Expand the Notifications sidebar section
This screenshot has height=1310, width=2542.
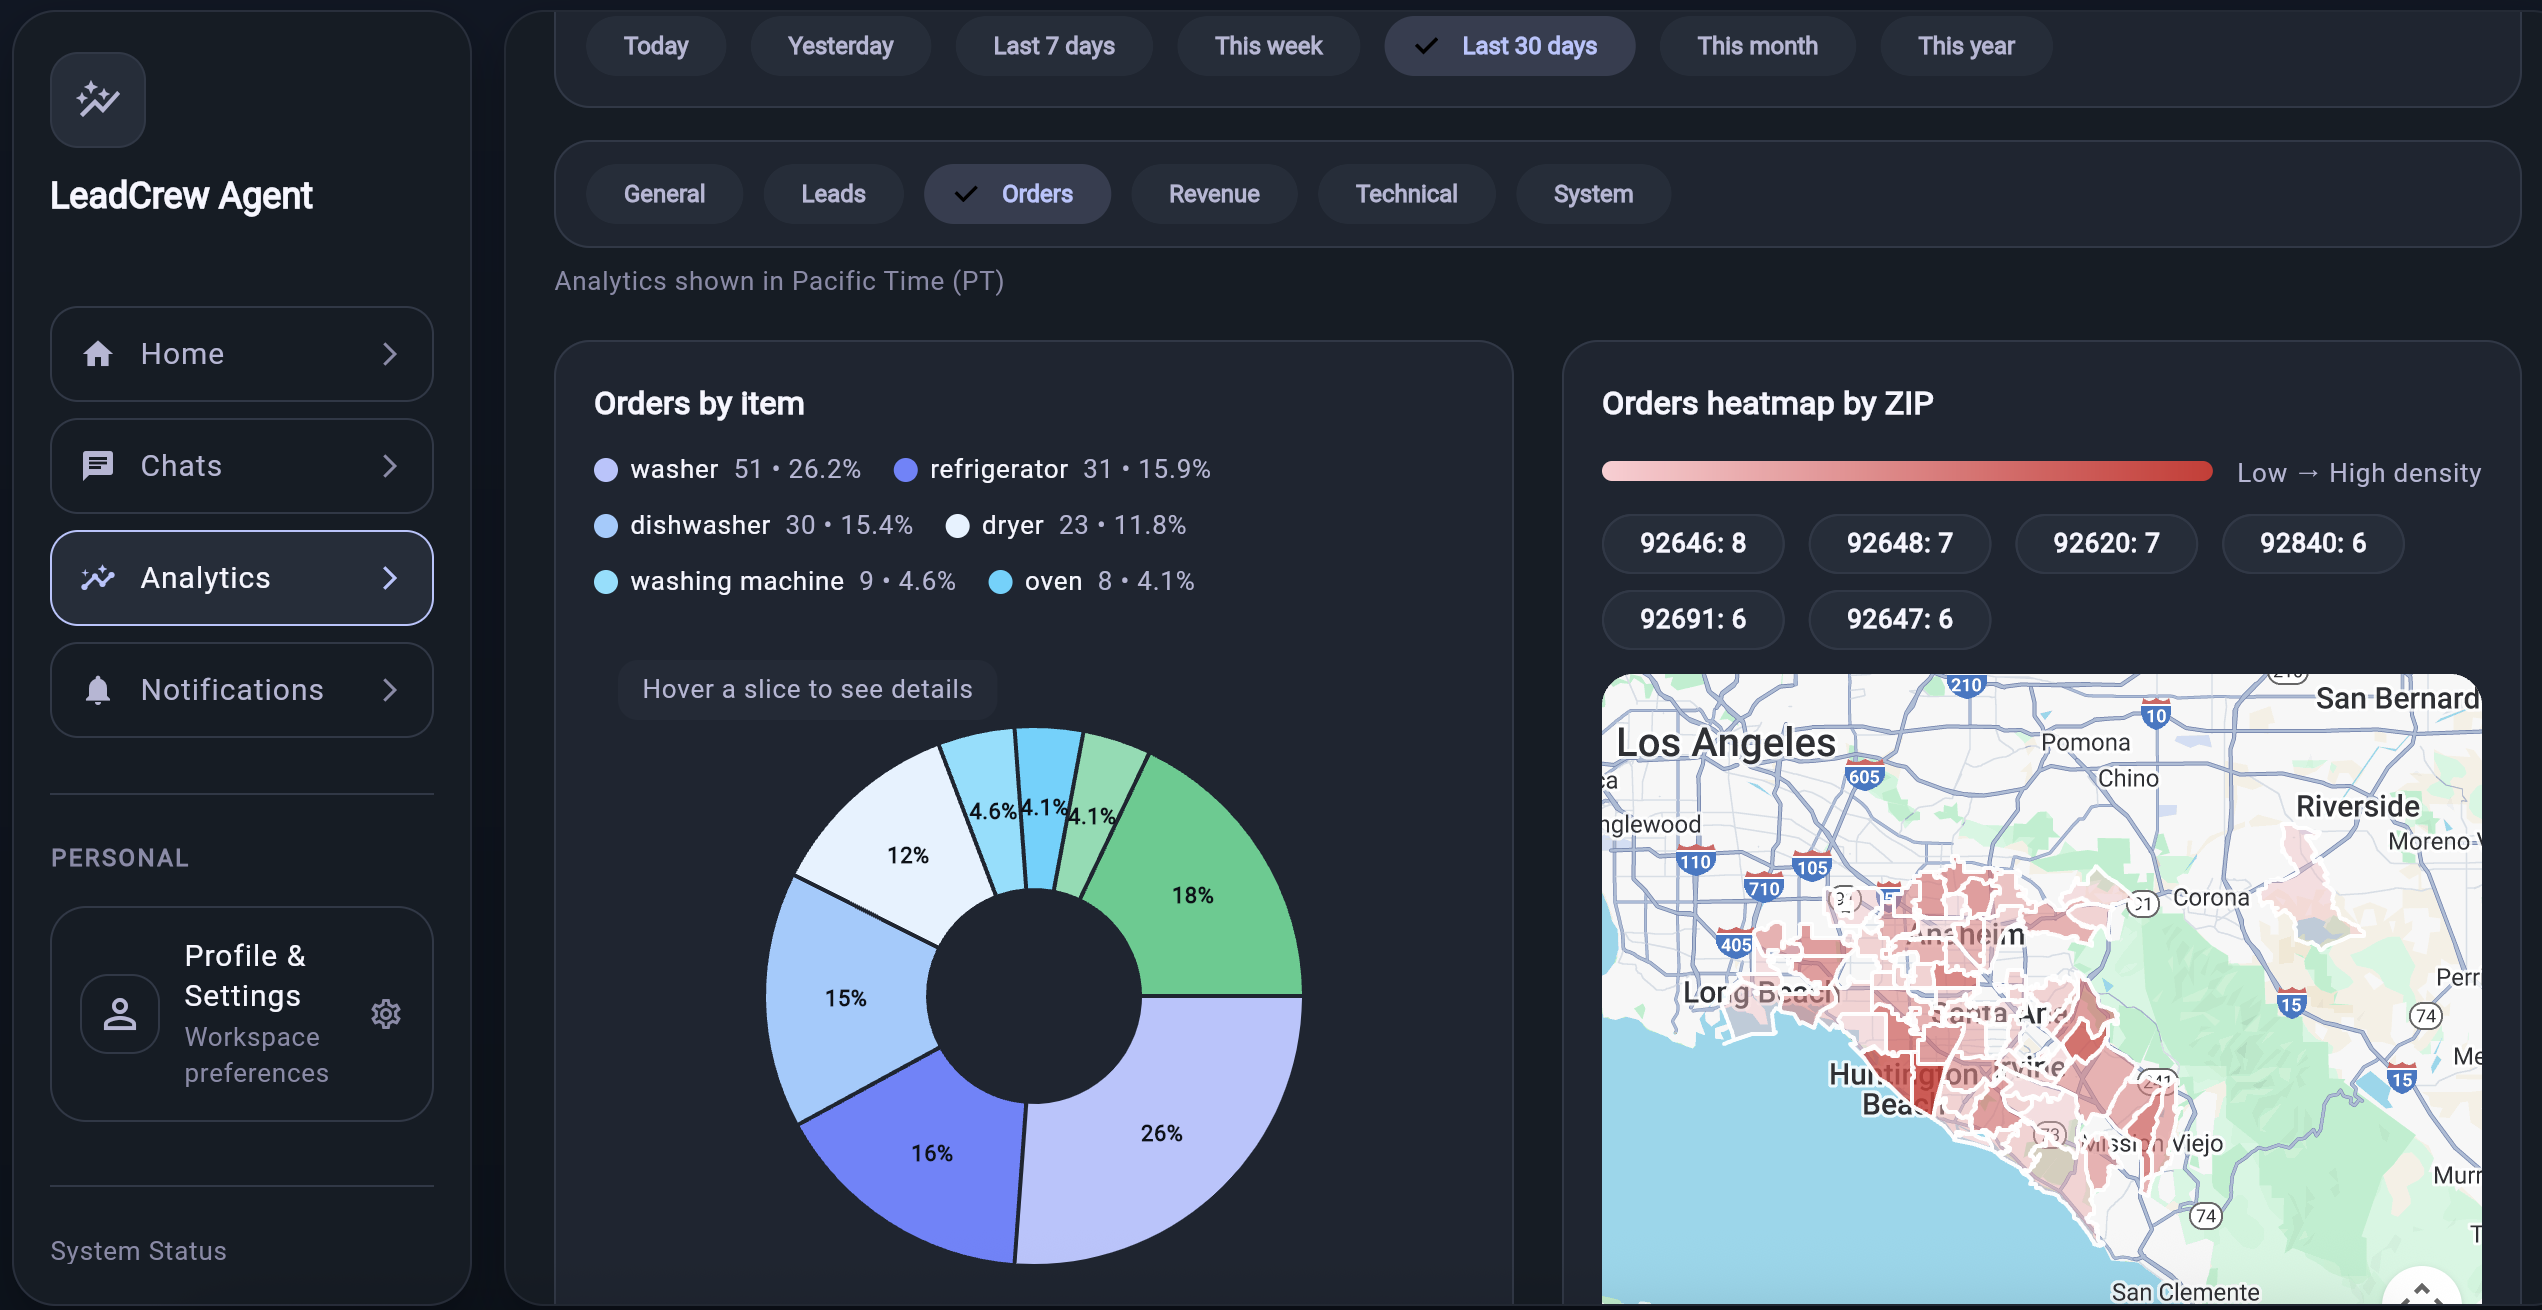[x=390, y=690]
